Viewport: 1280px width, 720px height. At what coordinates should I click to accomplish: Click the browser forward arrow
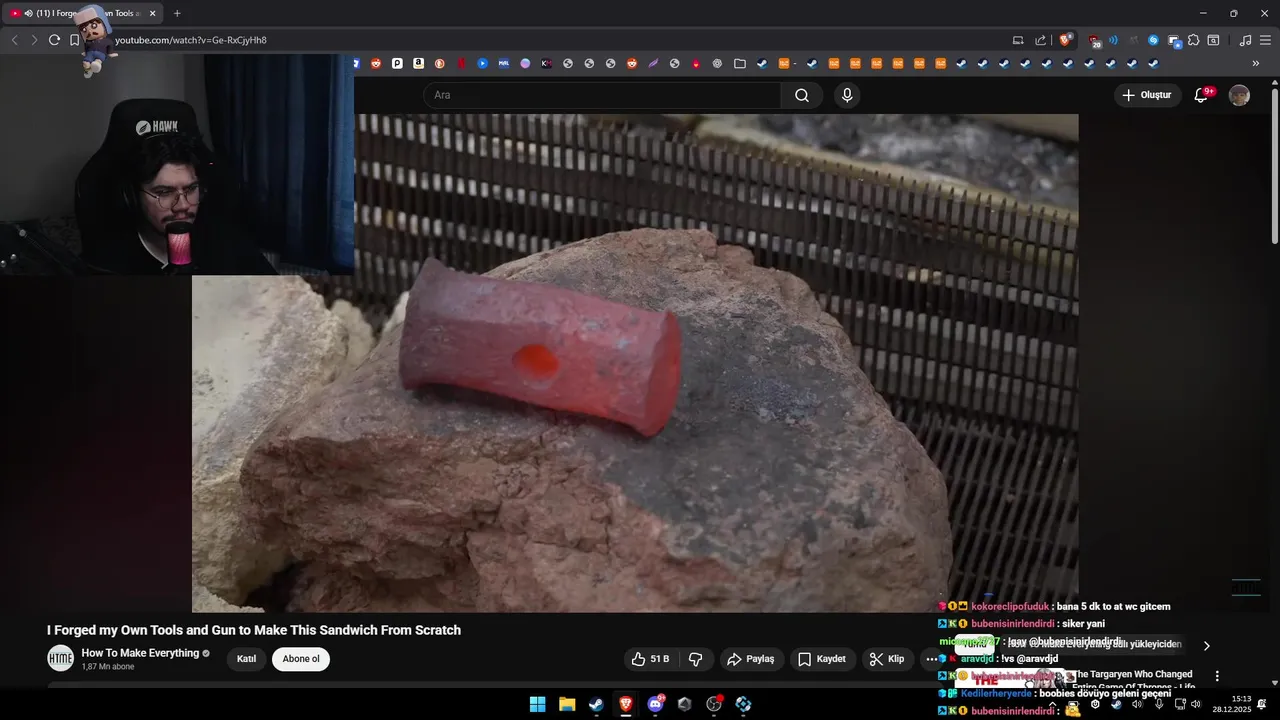pos(34,40)
